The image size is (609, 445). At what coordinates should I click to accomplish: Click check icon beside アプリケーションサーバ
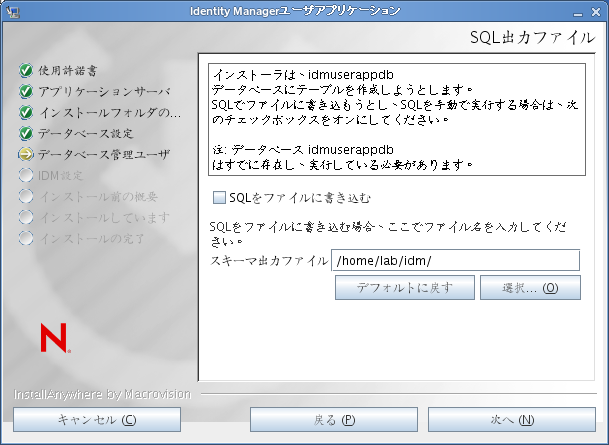26,91
